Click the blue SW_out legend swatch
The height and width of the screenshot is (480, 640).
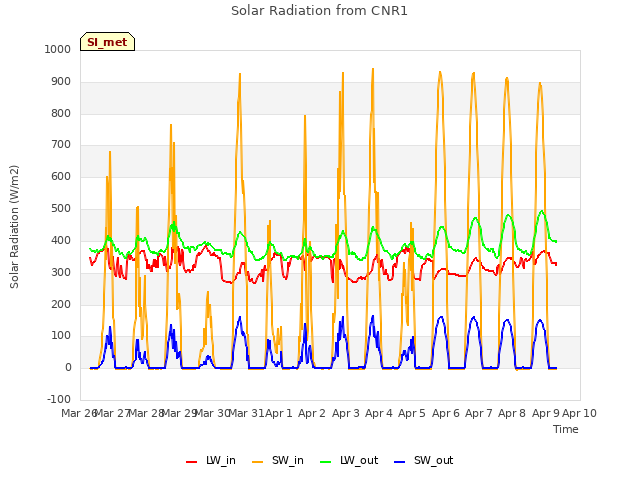pyautogui.click(x=400, y=462)
